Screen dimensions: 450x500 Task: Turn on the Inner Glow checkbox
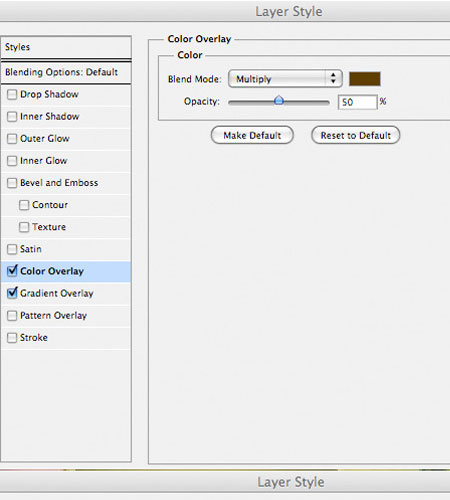coord(12,161)
